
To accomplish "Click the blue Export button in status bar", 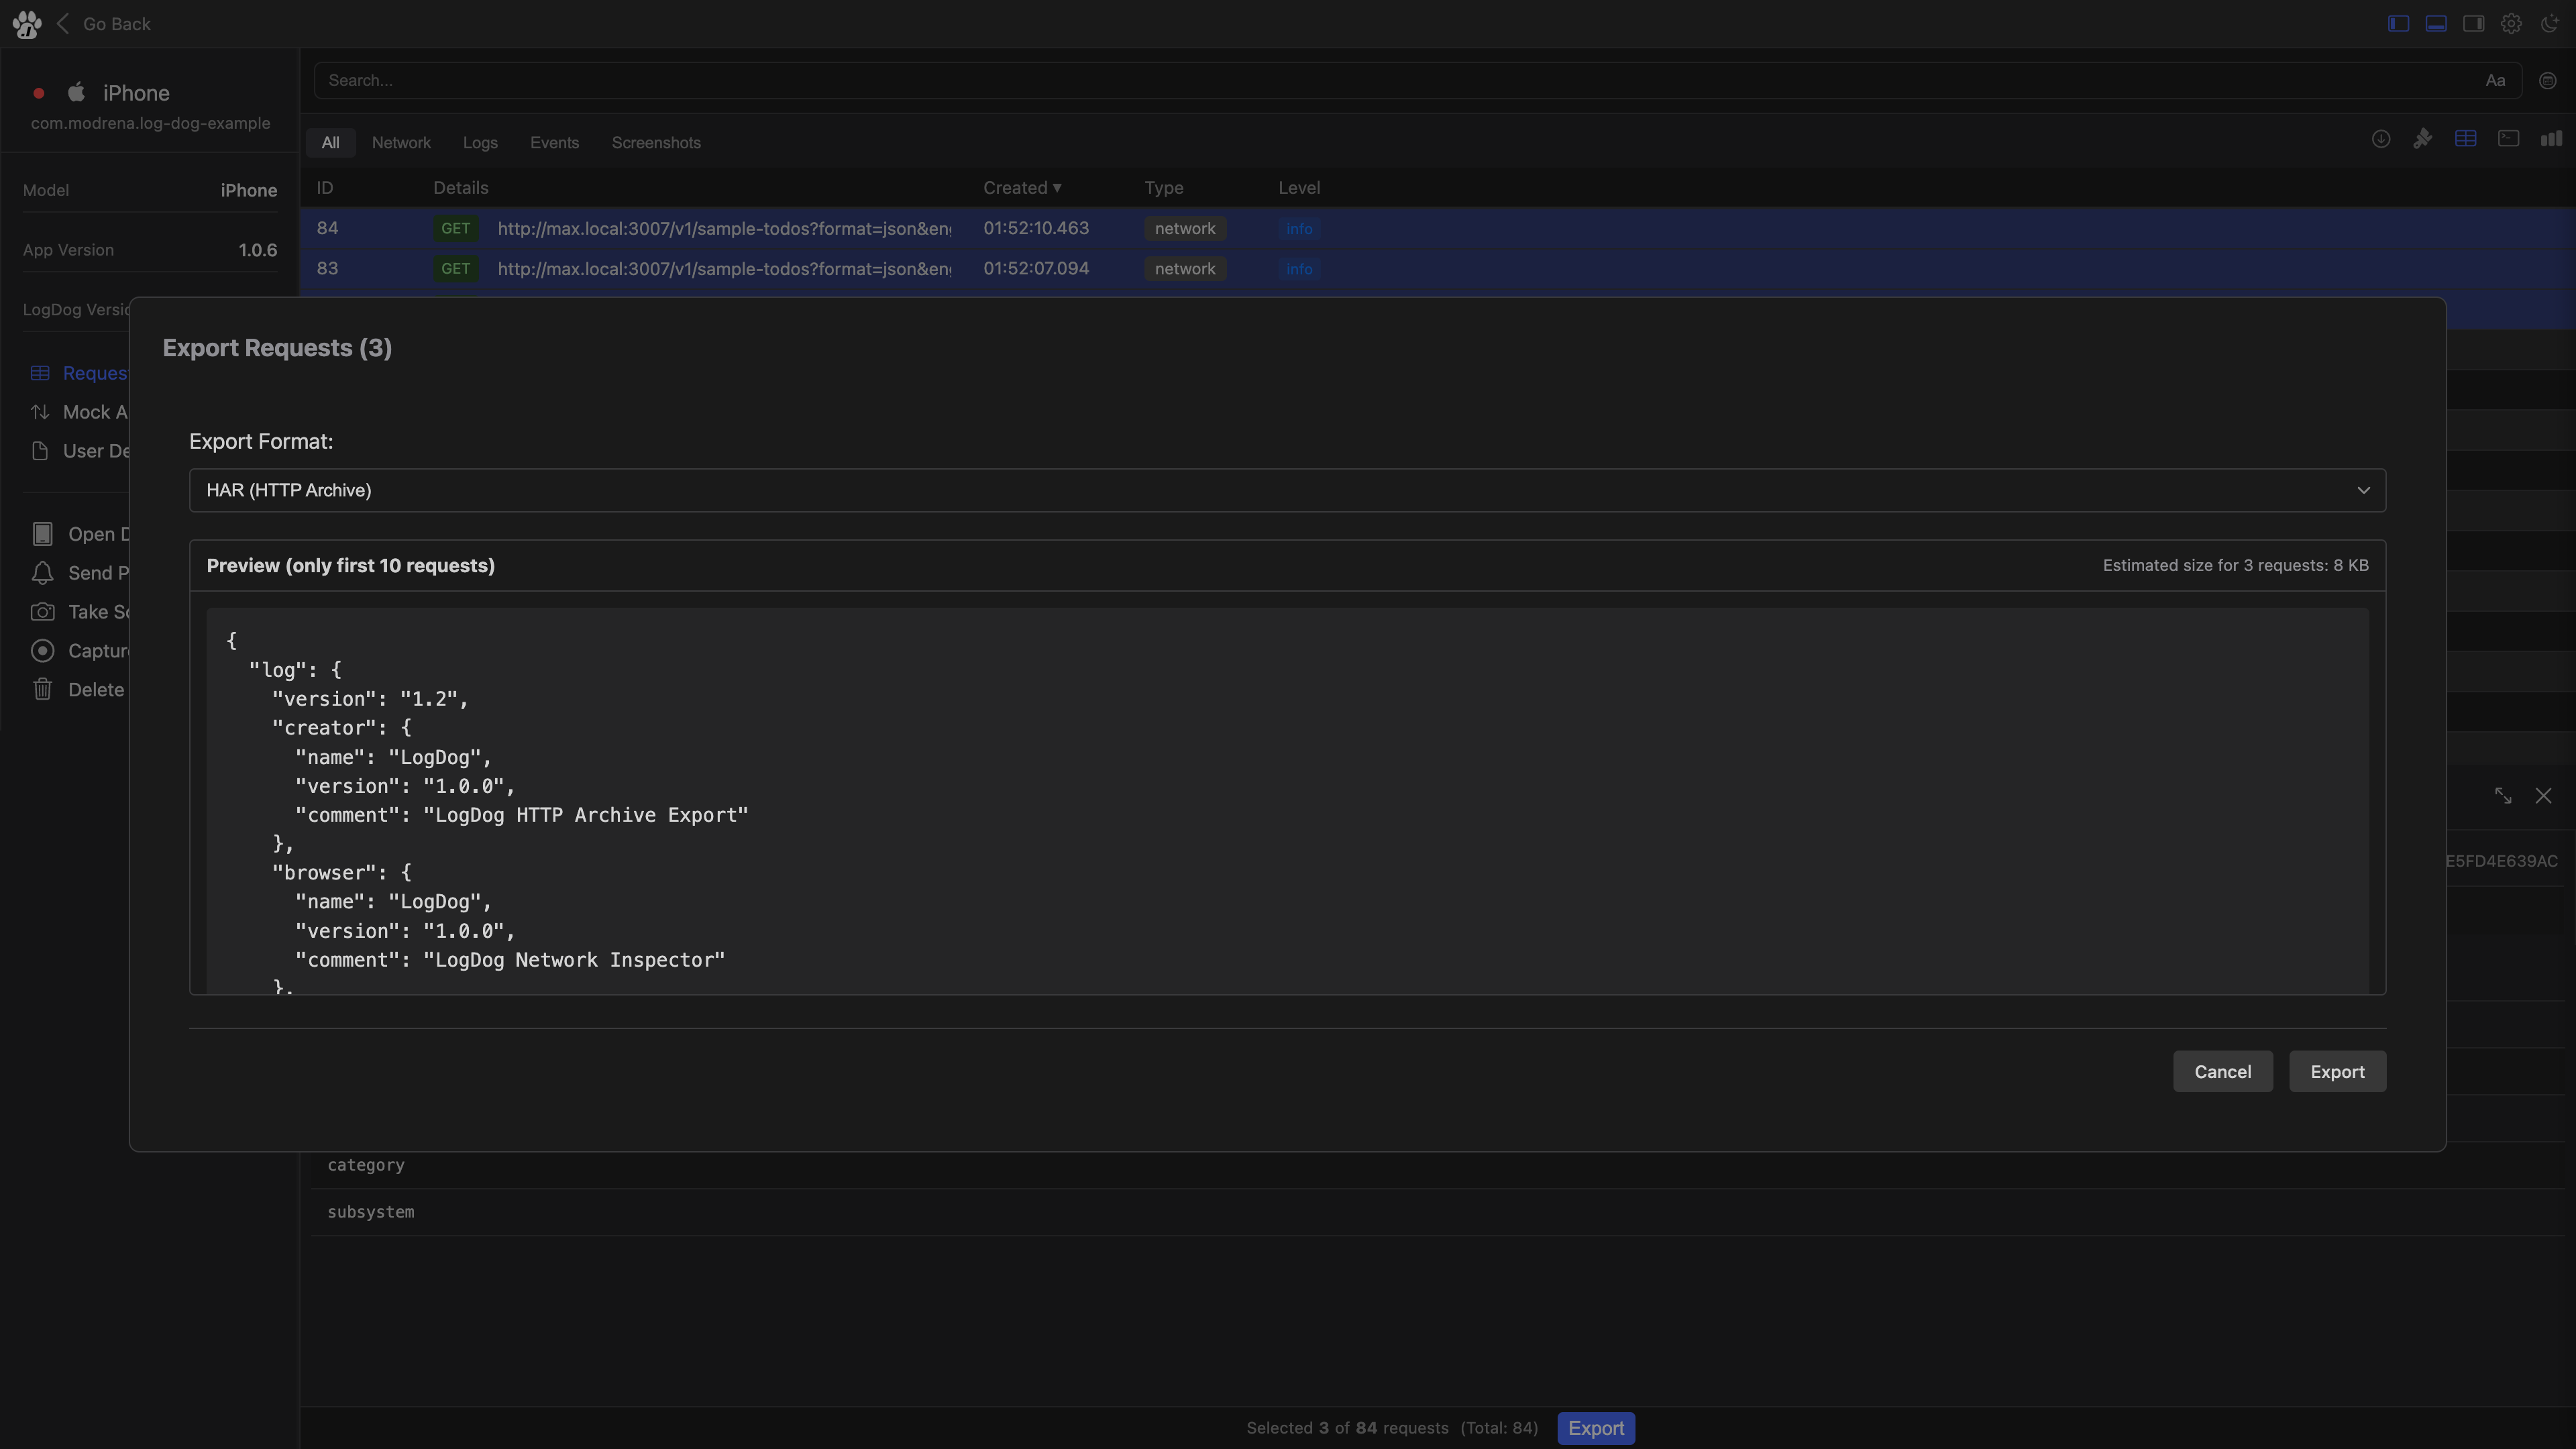I will pyautogui.click(x=1596, y=1428).
